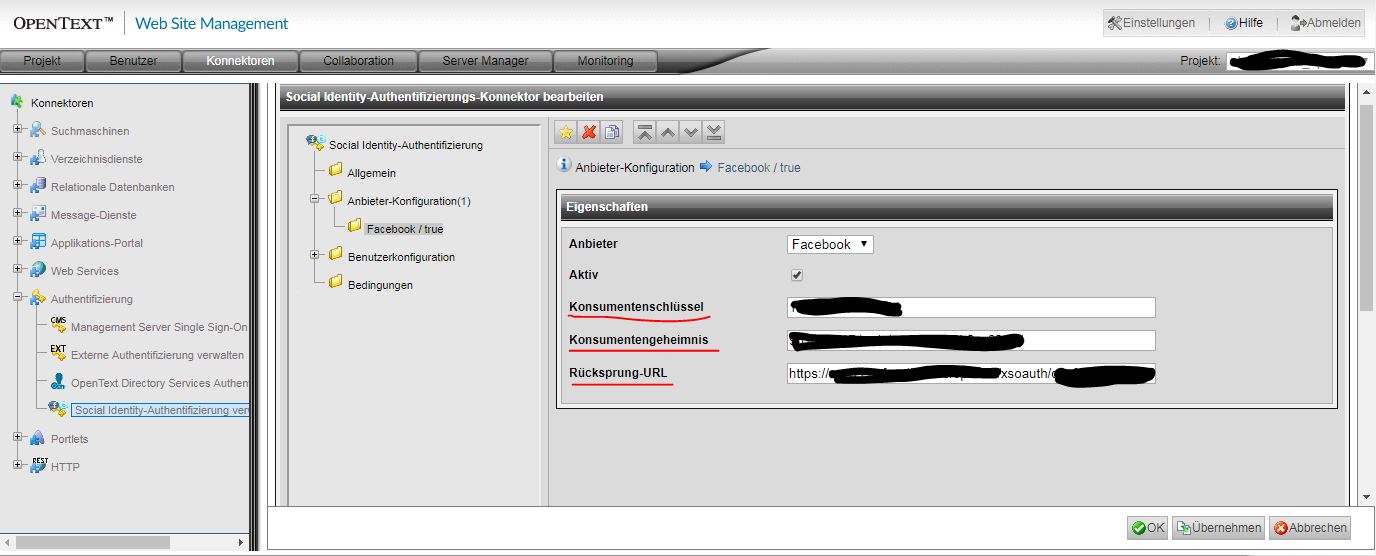The image size is (1376, 556).
Task: Click the Konsumentengeheimnis input field
Action: 971,340
